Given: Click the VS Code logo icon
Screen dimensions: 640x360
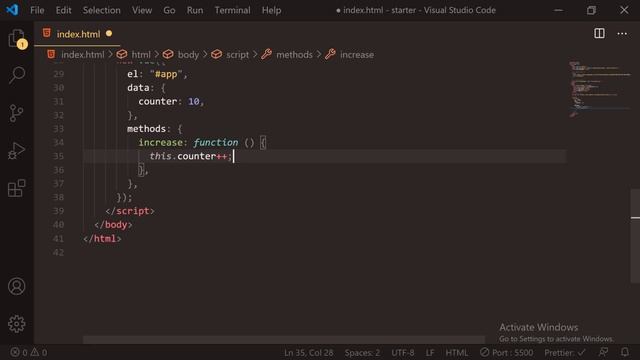Looking at the screenshot, I should tap(12, 10).
